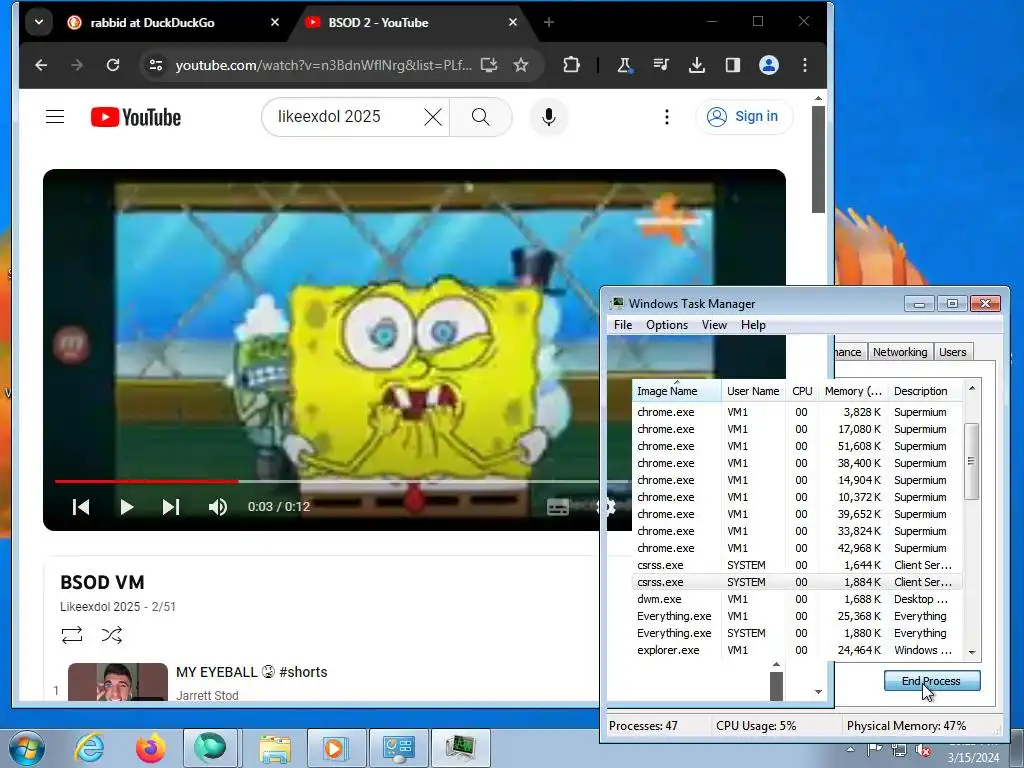Open Task Manager Help menu
This screenshot has height=768, width=1024.
point(753,325)
